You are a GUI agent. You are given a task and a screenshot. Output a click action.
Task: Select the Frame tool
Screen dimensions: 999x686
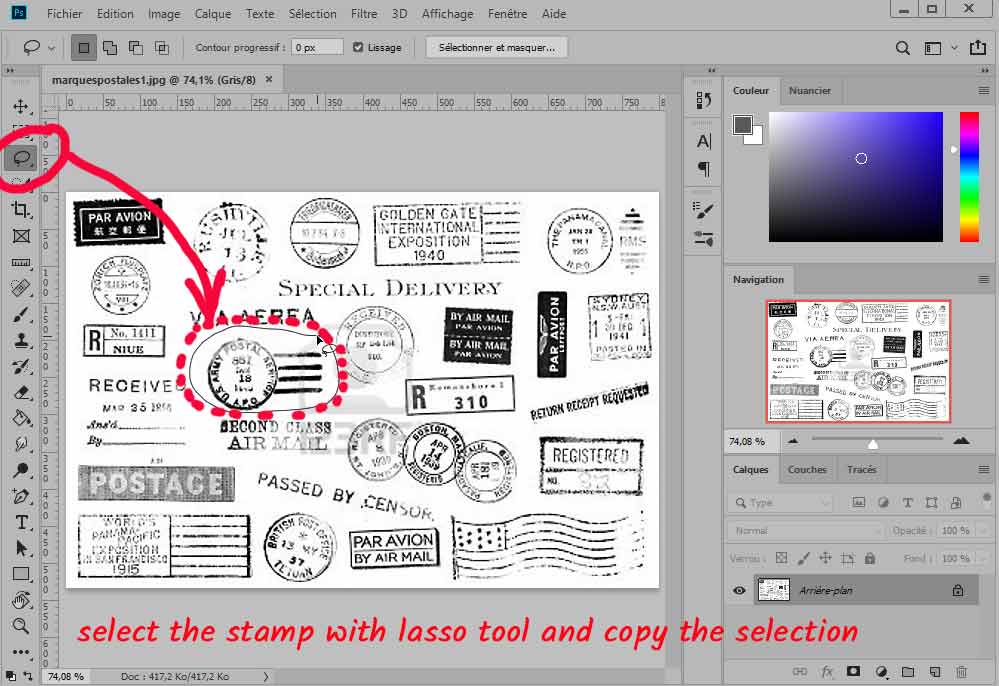[x=21, y=236]
